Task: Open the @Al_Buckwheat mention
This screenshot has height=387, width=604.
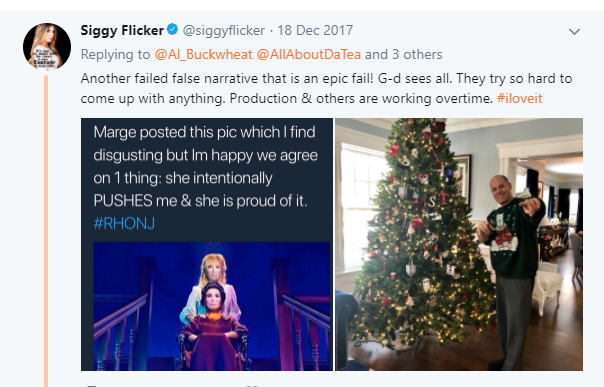Action: tap(203, 54)
